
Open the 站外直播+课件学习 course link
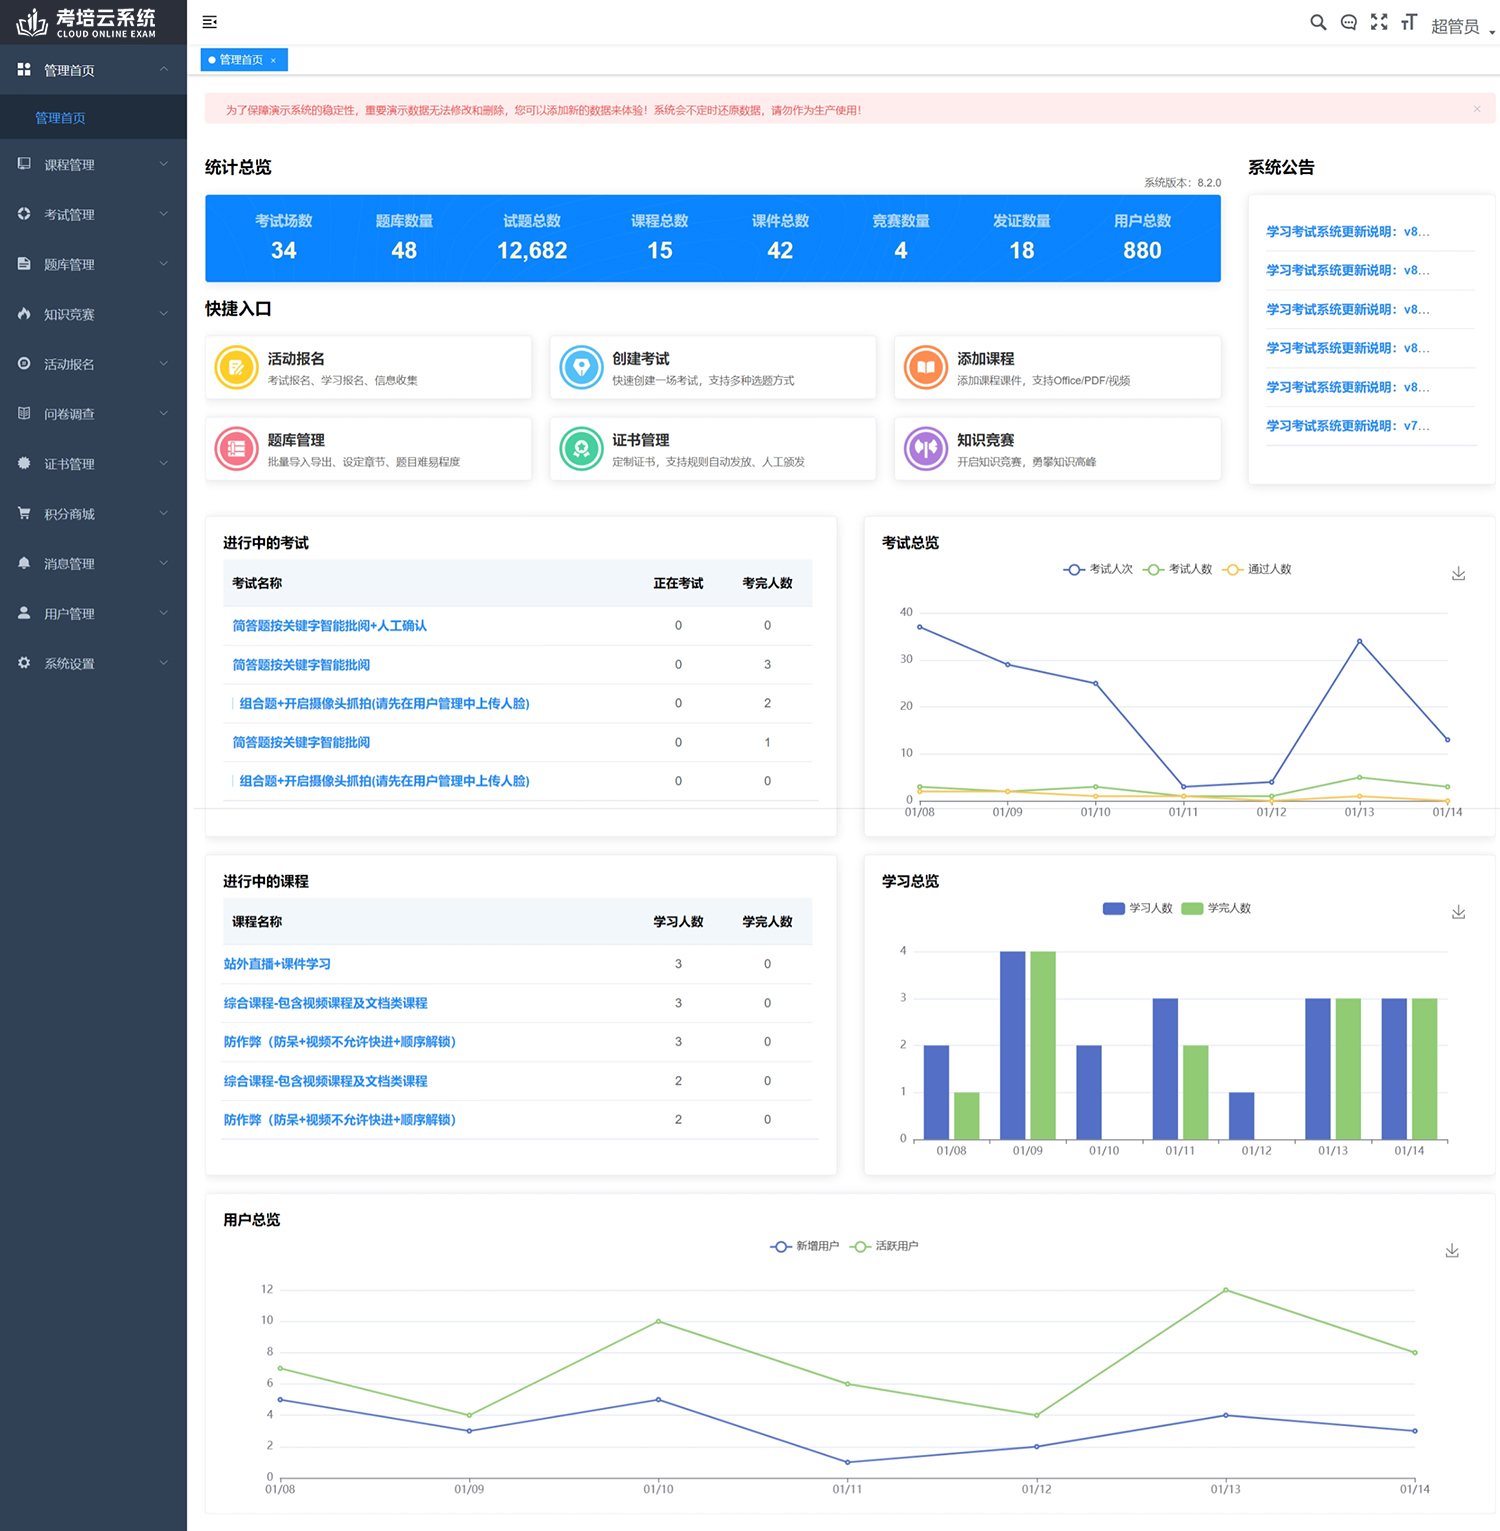[277, 964]
